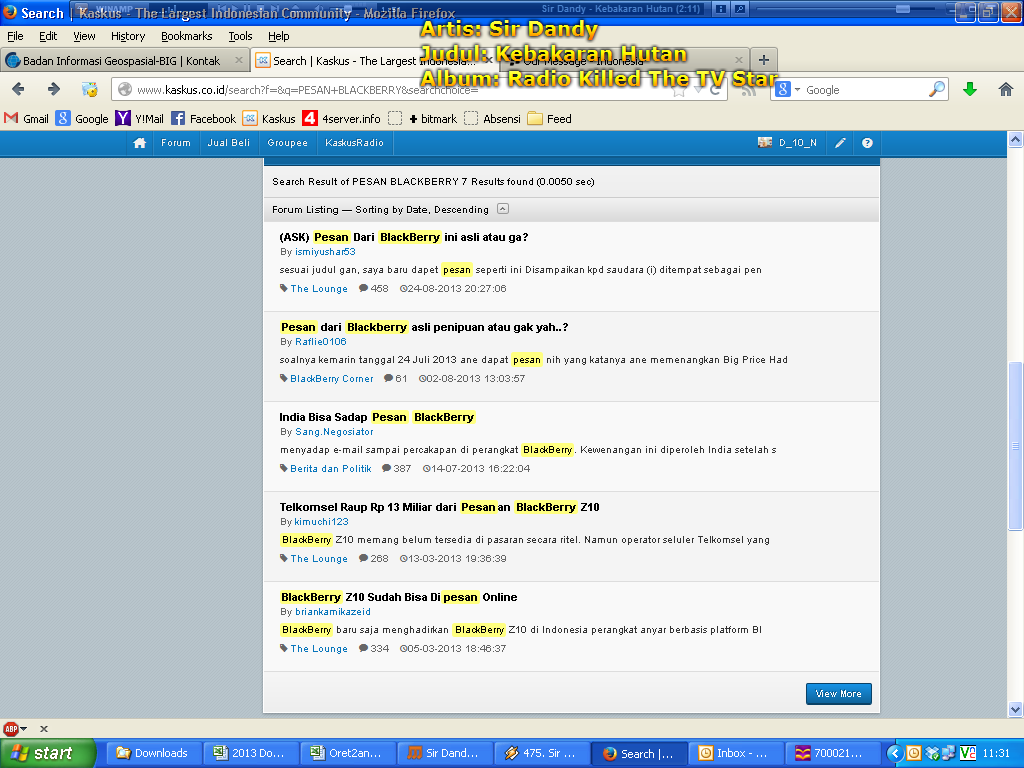The image size is (1024, 768).
Task: Click the Kaskus home icon in navbar
Action: [140, 143]
